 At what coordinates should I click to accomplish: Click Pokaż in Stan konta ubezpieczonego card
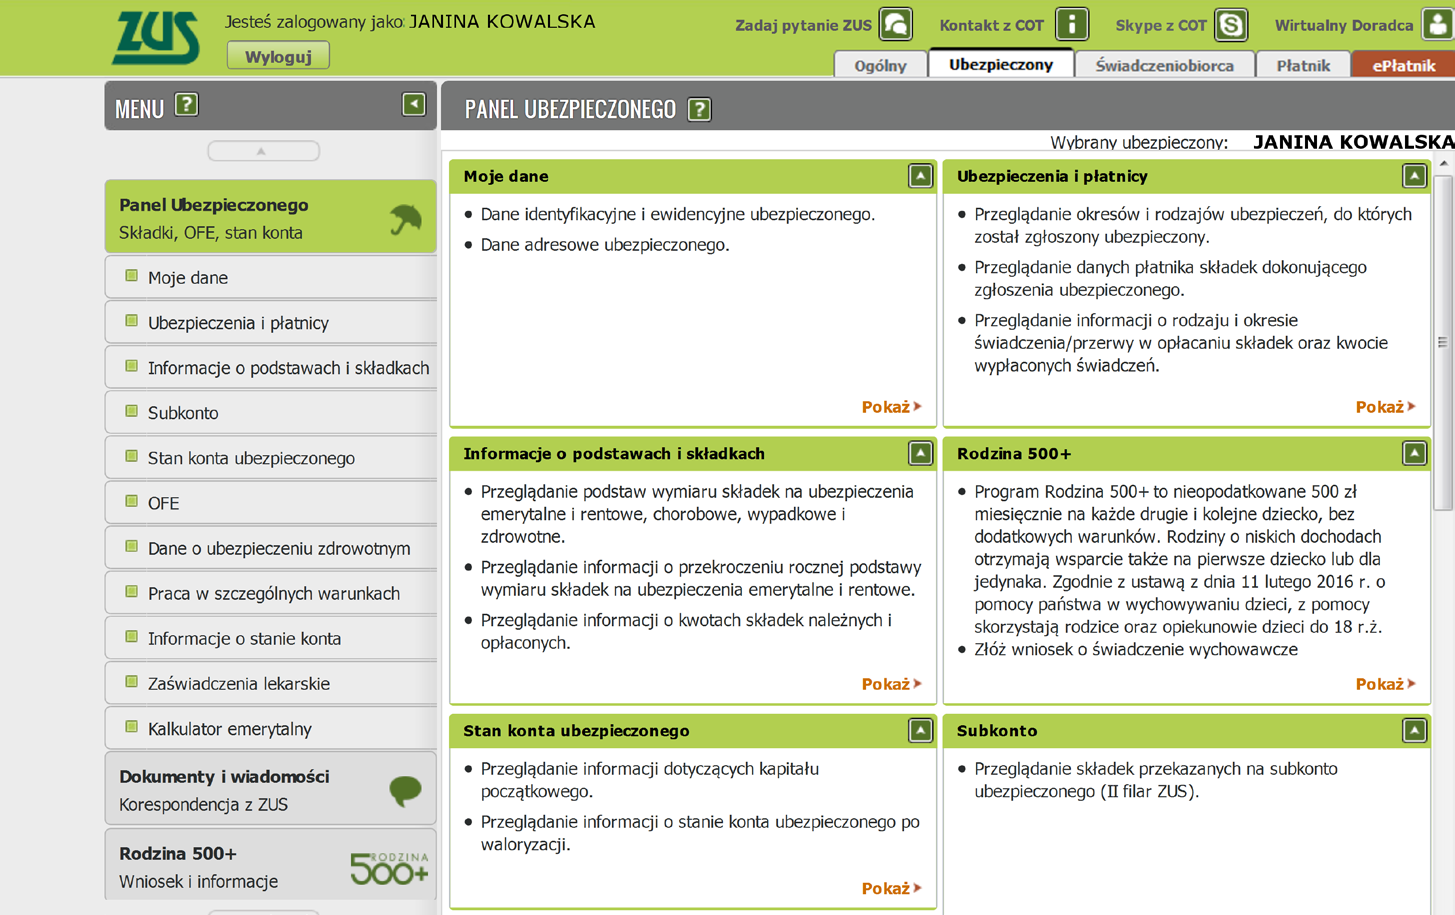891,888
